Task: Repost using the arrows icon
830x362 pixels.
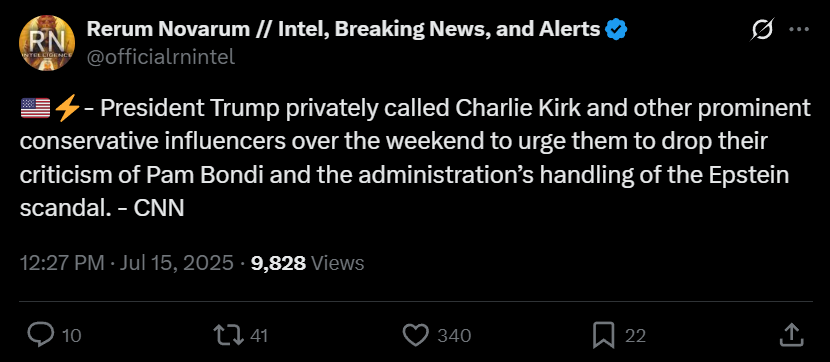Action: point(228,335)
